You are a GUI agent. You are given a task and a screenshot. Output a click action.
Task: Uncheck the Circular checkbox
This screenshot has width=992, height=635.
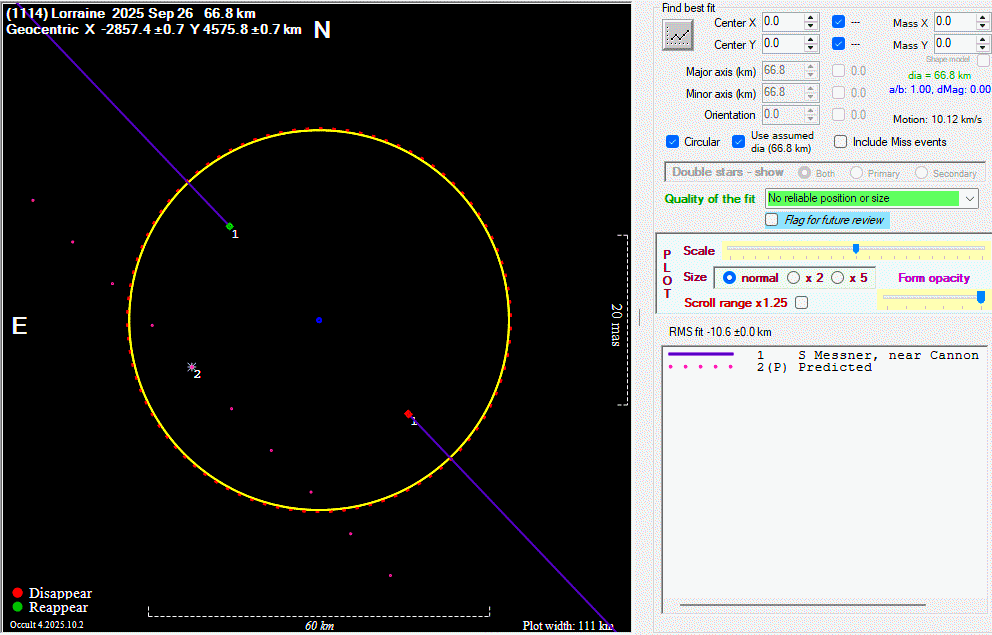[673, 142]
